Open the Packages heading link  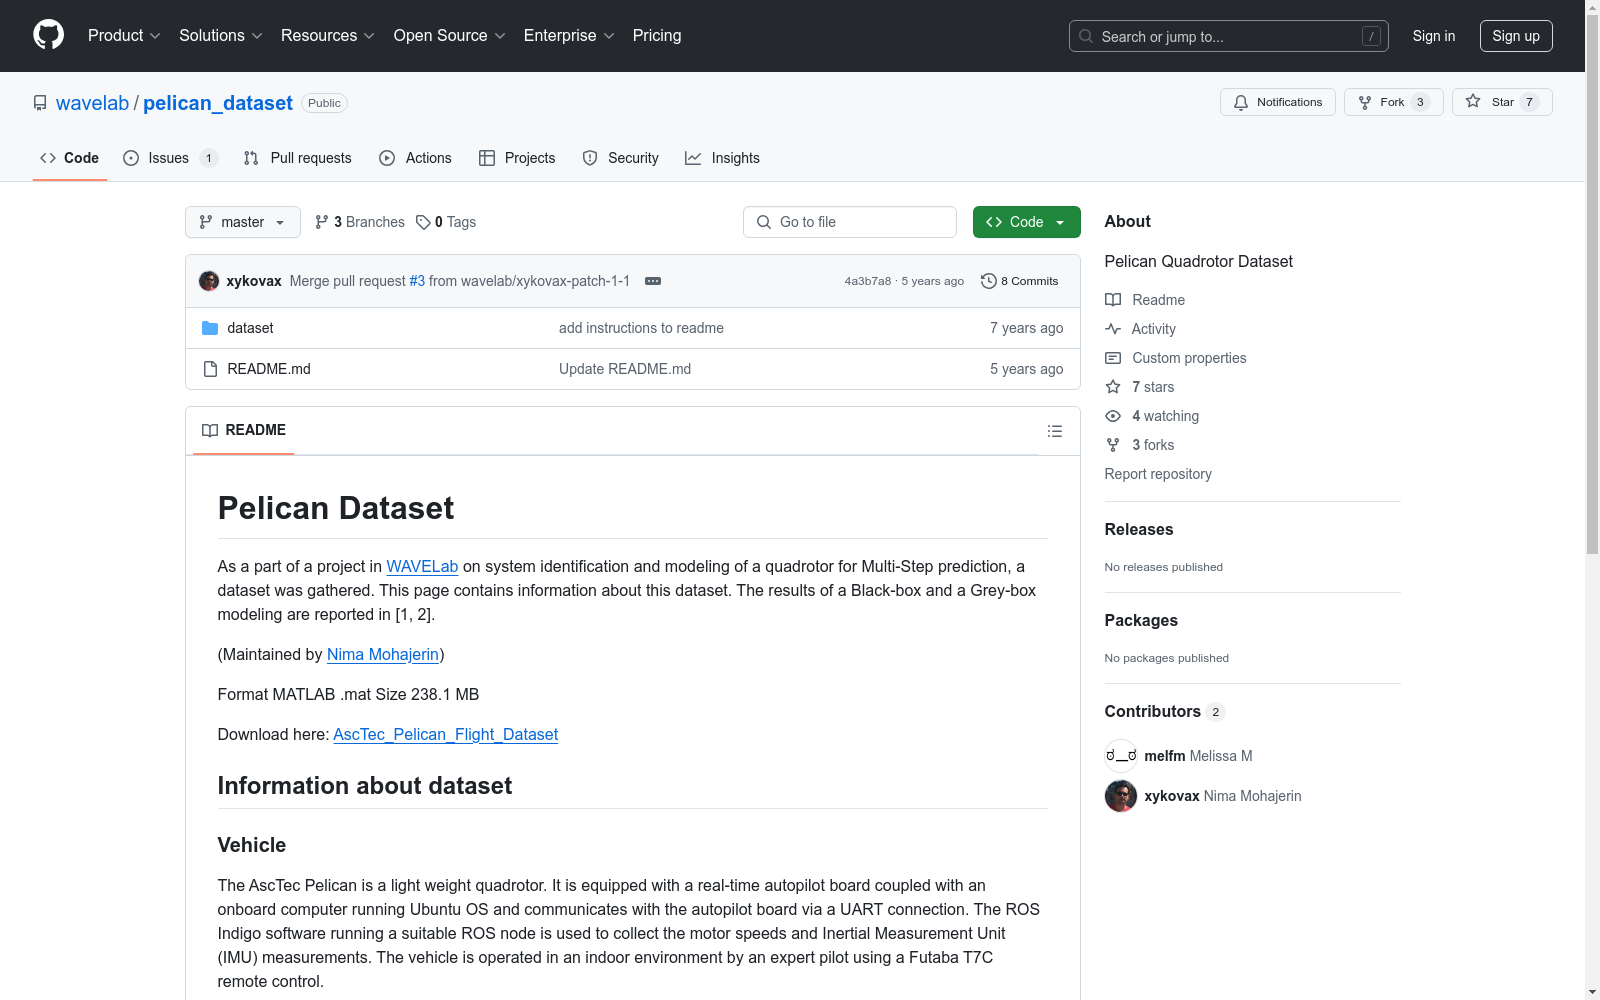click(x=1141, y=620)
